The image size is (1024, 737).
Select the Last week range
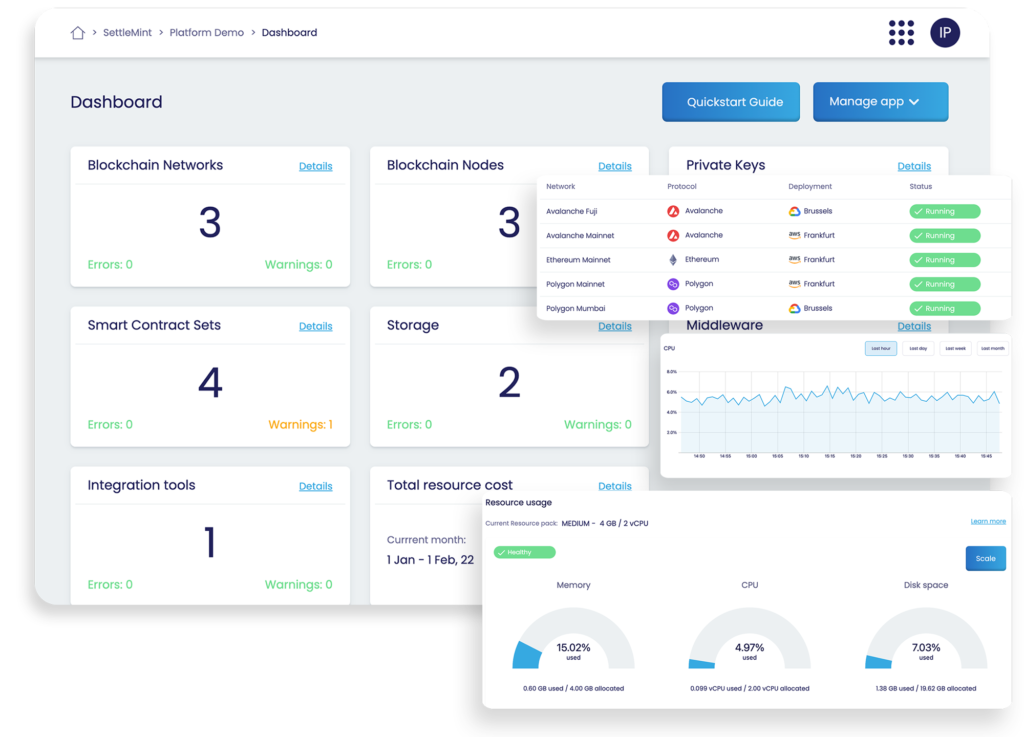[x=955, y=349]
